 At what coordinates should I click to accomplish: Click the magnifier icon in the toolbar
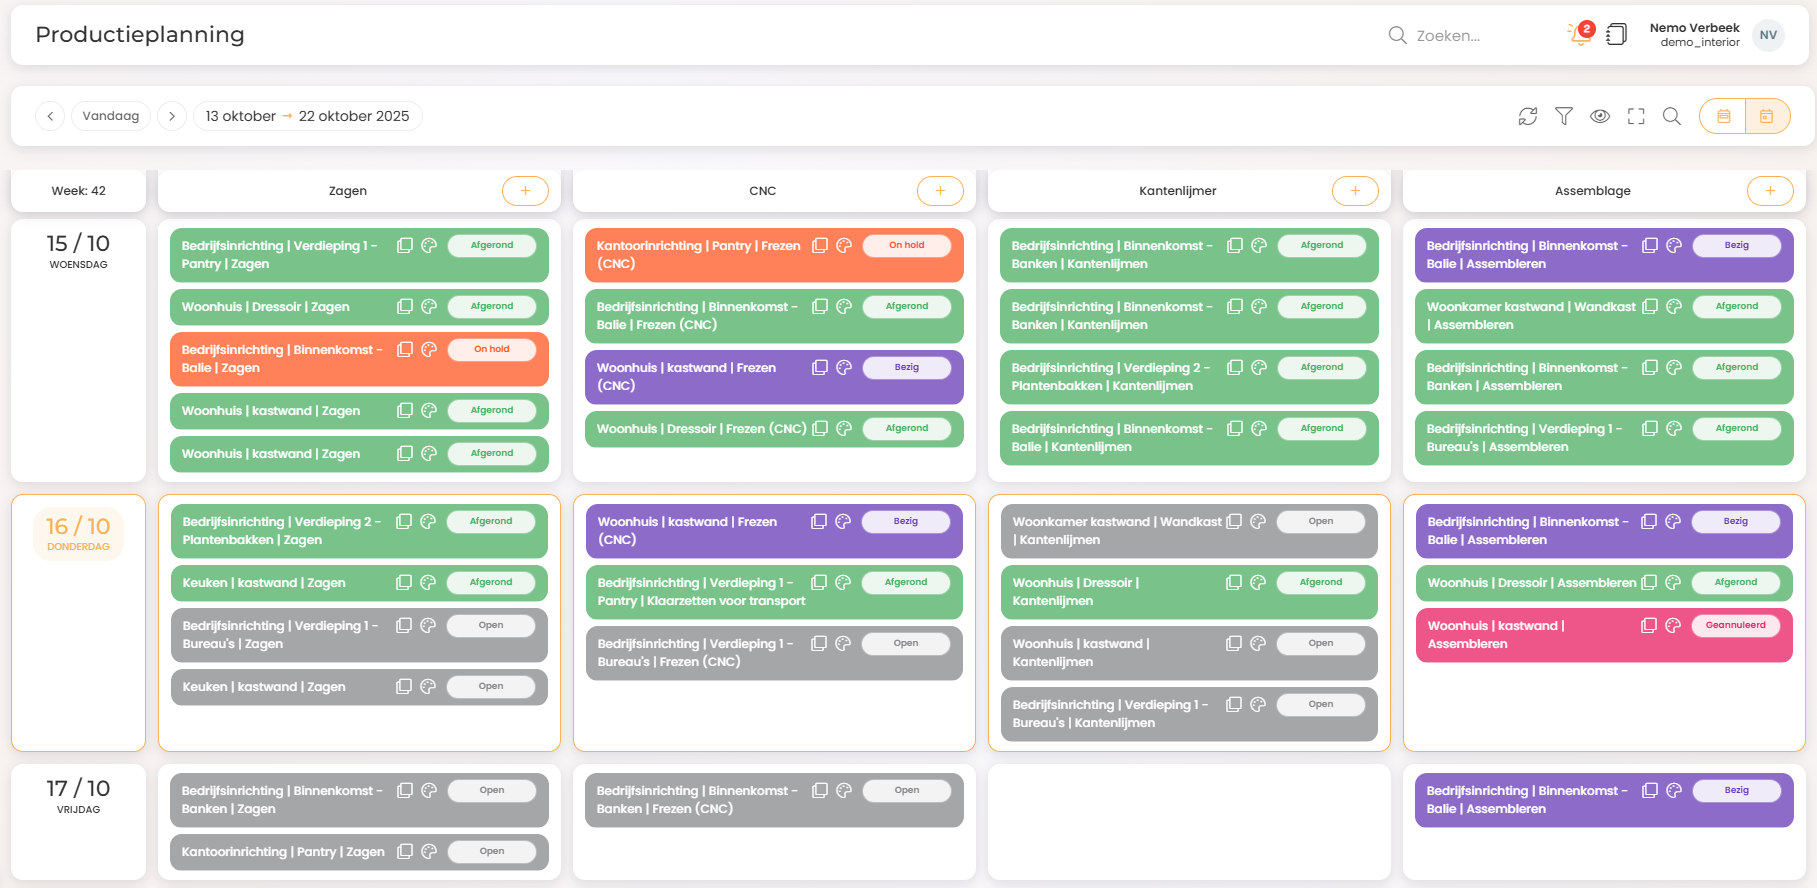(1671, 116)
